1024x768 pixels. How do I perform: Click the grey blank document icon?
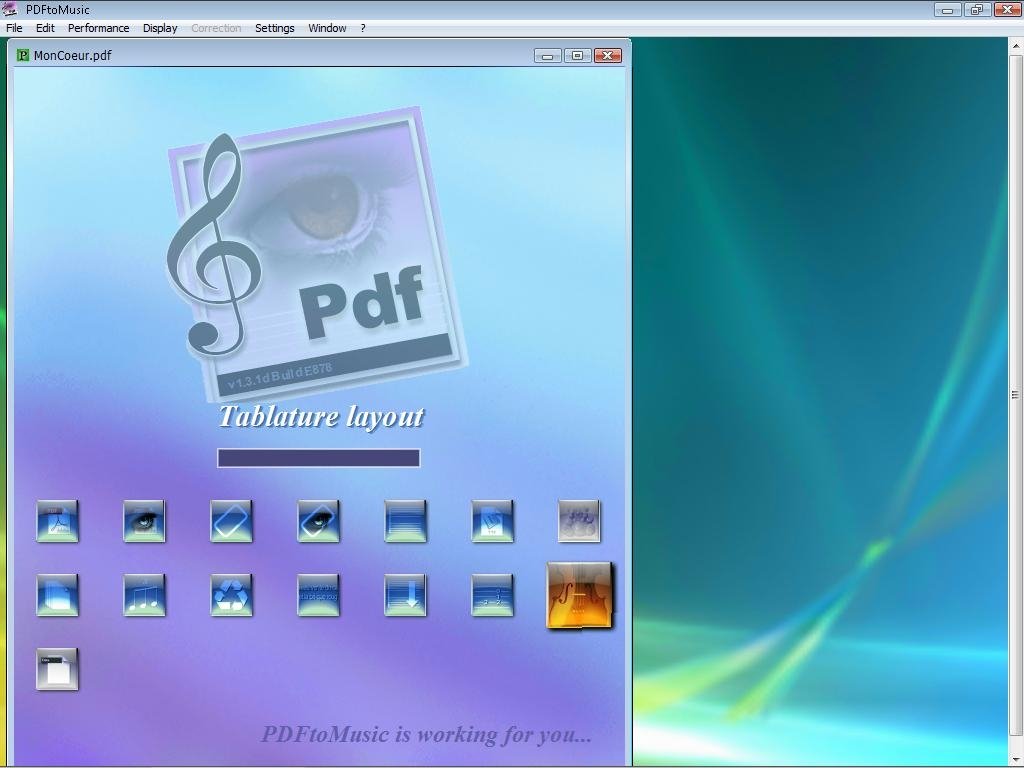pos(57,669)
